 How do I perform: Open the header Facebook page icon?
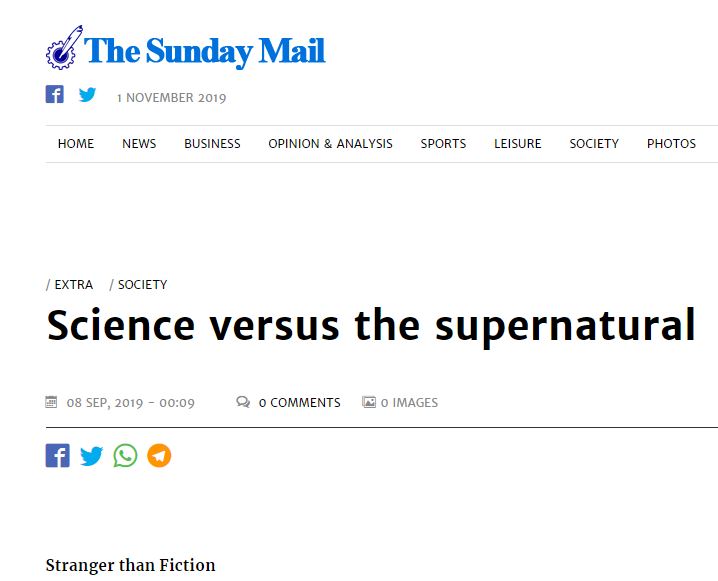(x=55, y=95)
